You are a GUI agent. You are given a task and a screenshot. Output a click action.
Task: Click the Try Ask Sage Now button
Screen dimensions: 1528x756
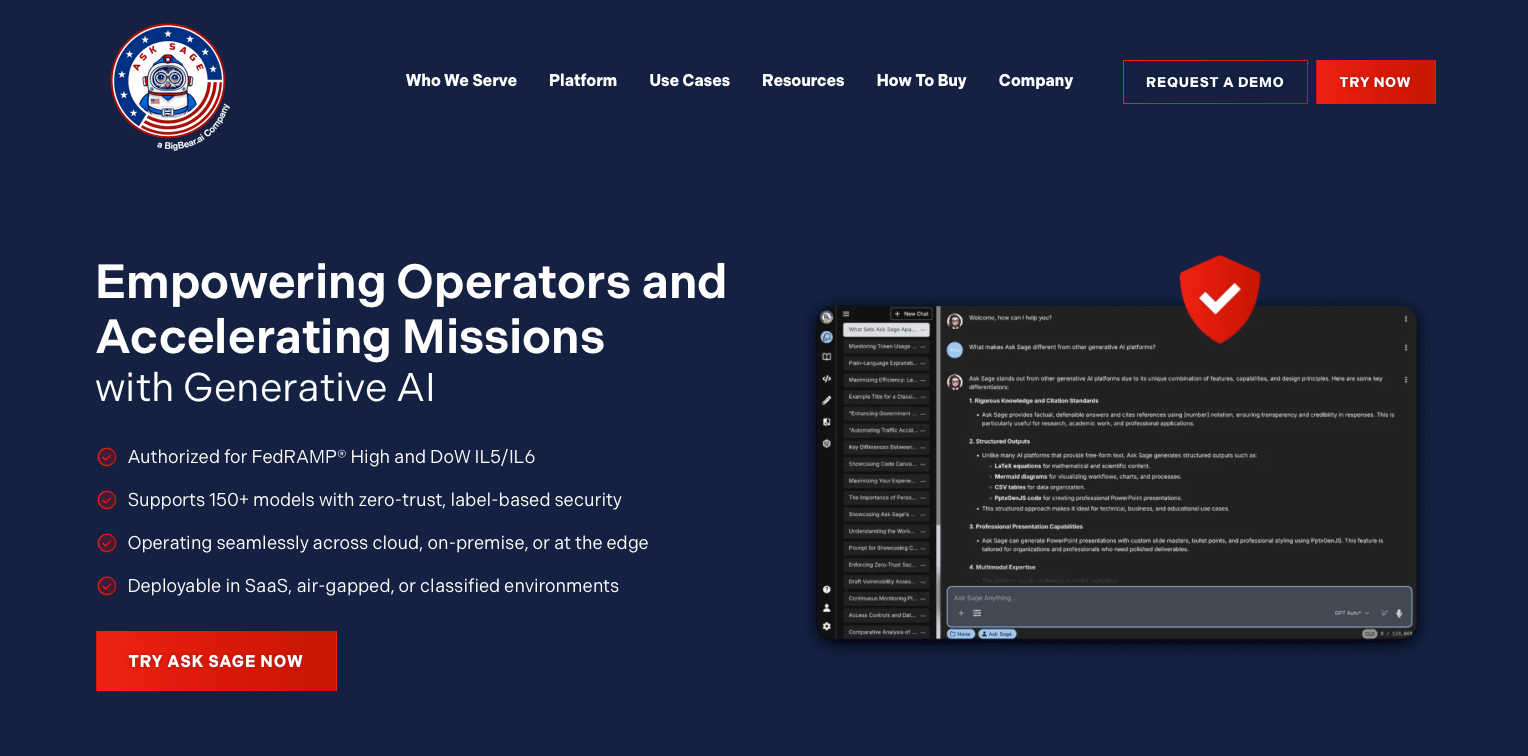coord(216,661)
